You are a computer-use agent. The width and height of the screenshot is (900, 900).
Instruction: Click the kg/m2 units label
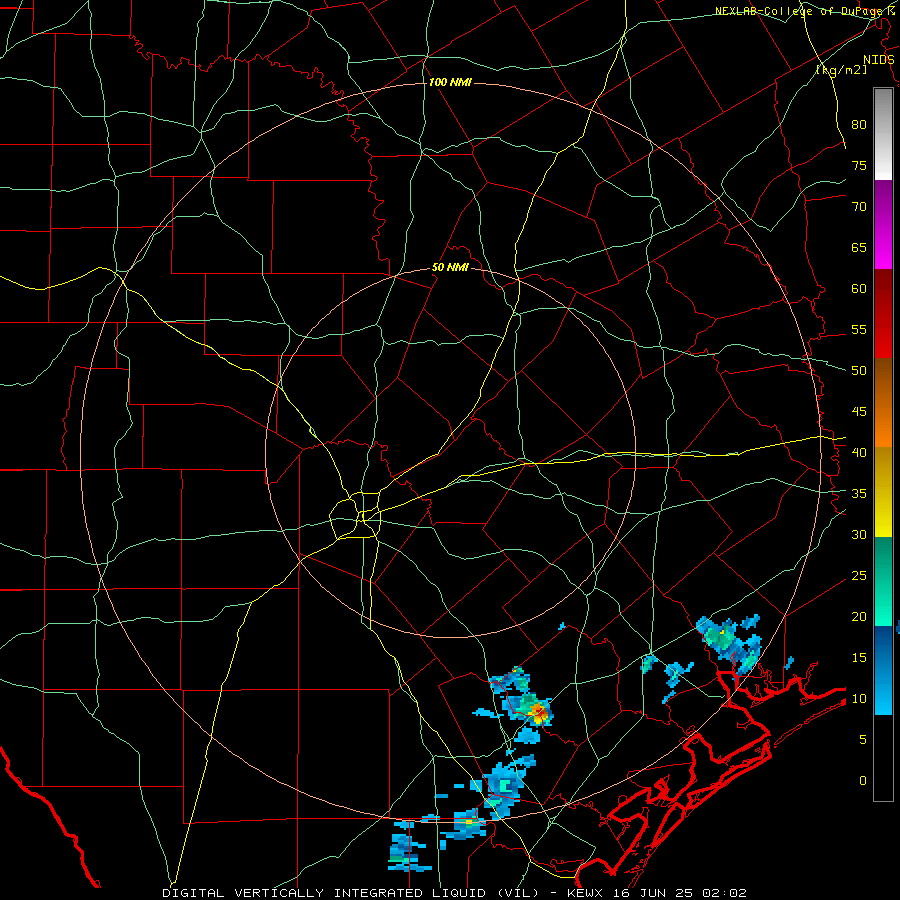point(841,70)
